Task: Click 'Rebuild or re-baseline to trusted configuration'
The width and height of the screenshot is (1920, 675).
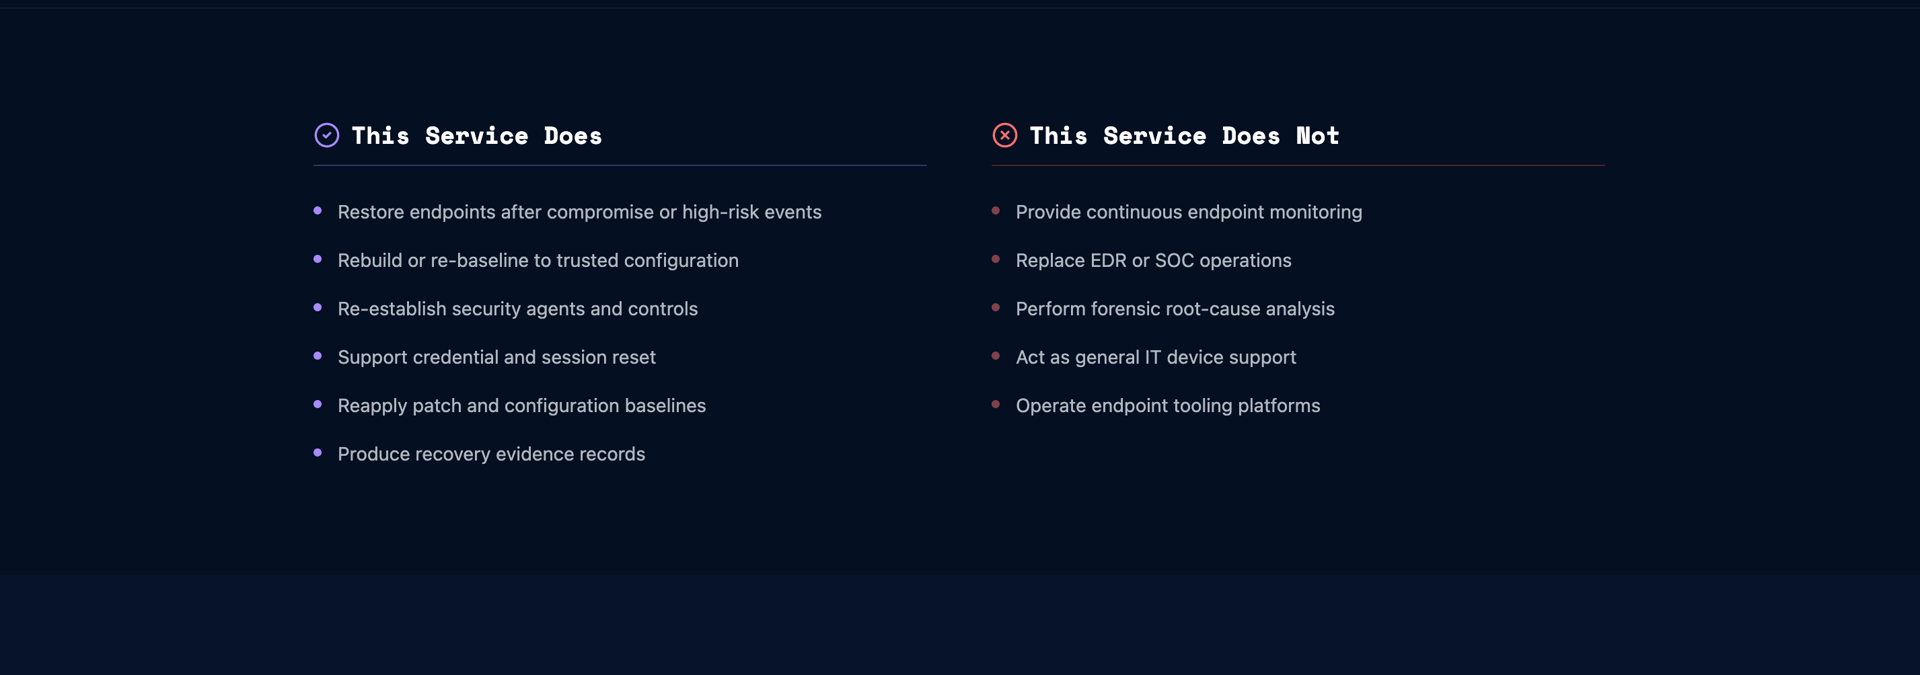Action: (x=538, y=260)
